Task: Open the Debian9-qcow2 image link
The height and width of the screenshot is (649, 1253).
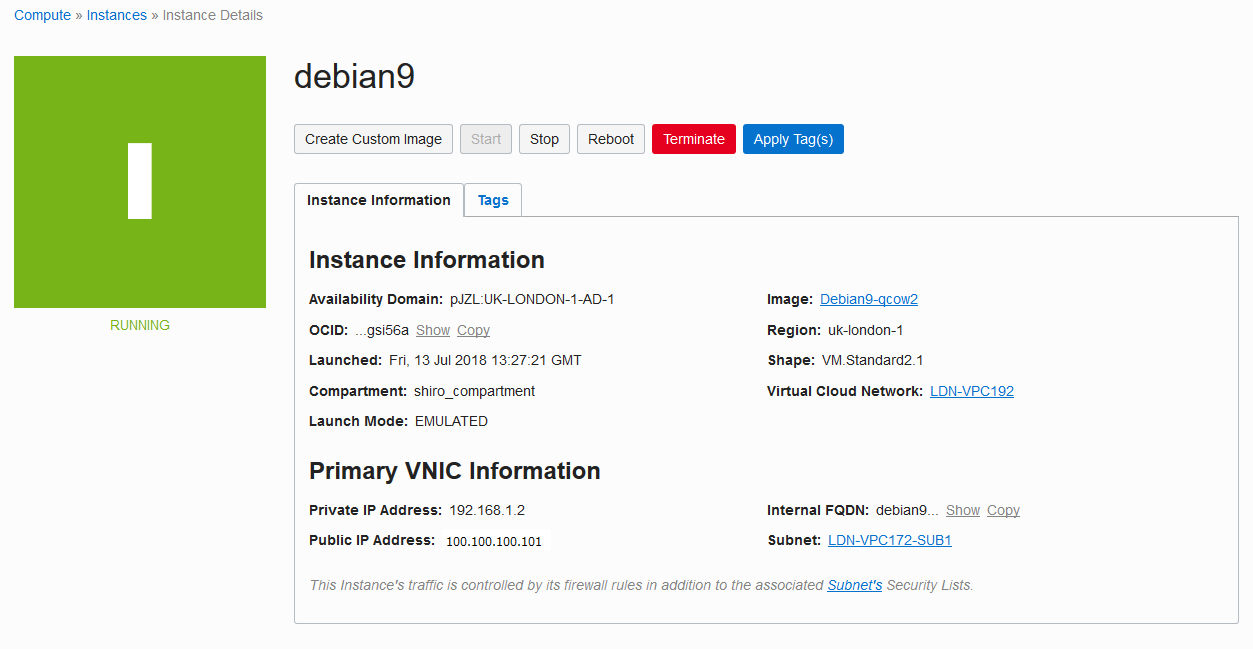Action: [x=869, y=299]
